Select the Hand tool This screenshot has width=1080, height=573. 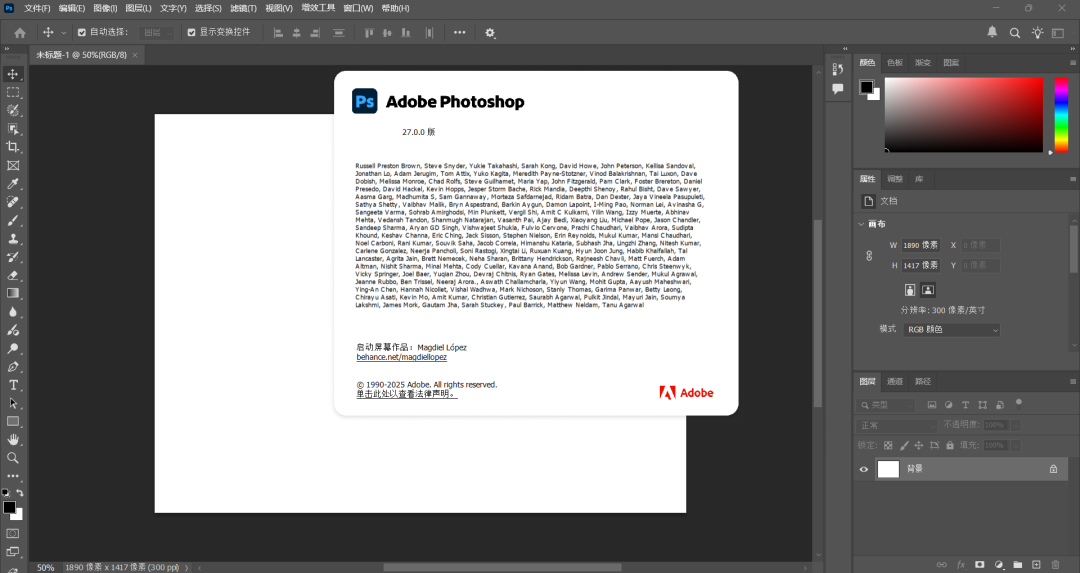click(13, 439)
